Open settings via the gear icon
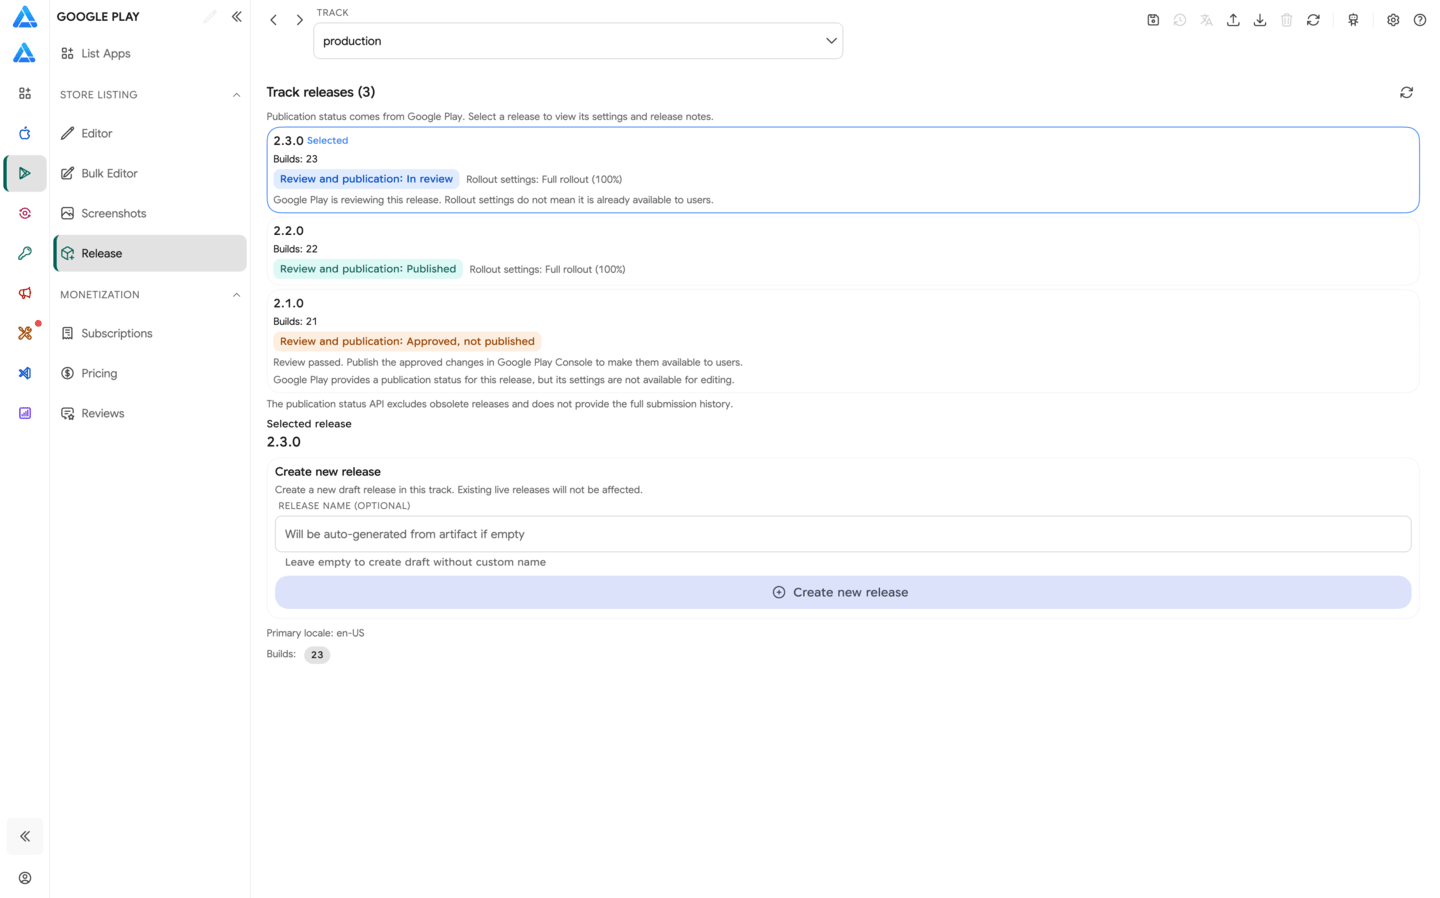Screen dimensions: 1440x898 pyautogui.click(x=1393, y=20)
